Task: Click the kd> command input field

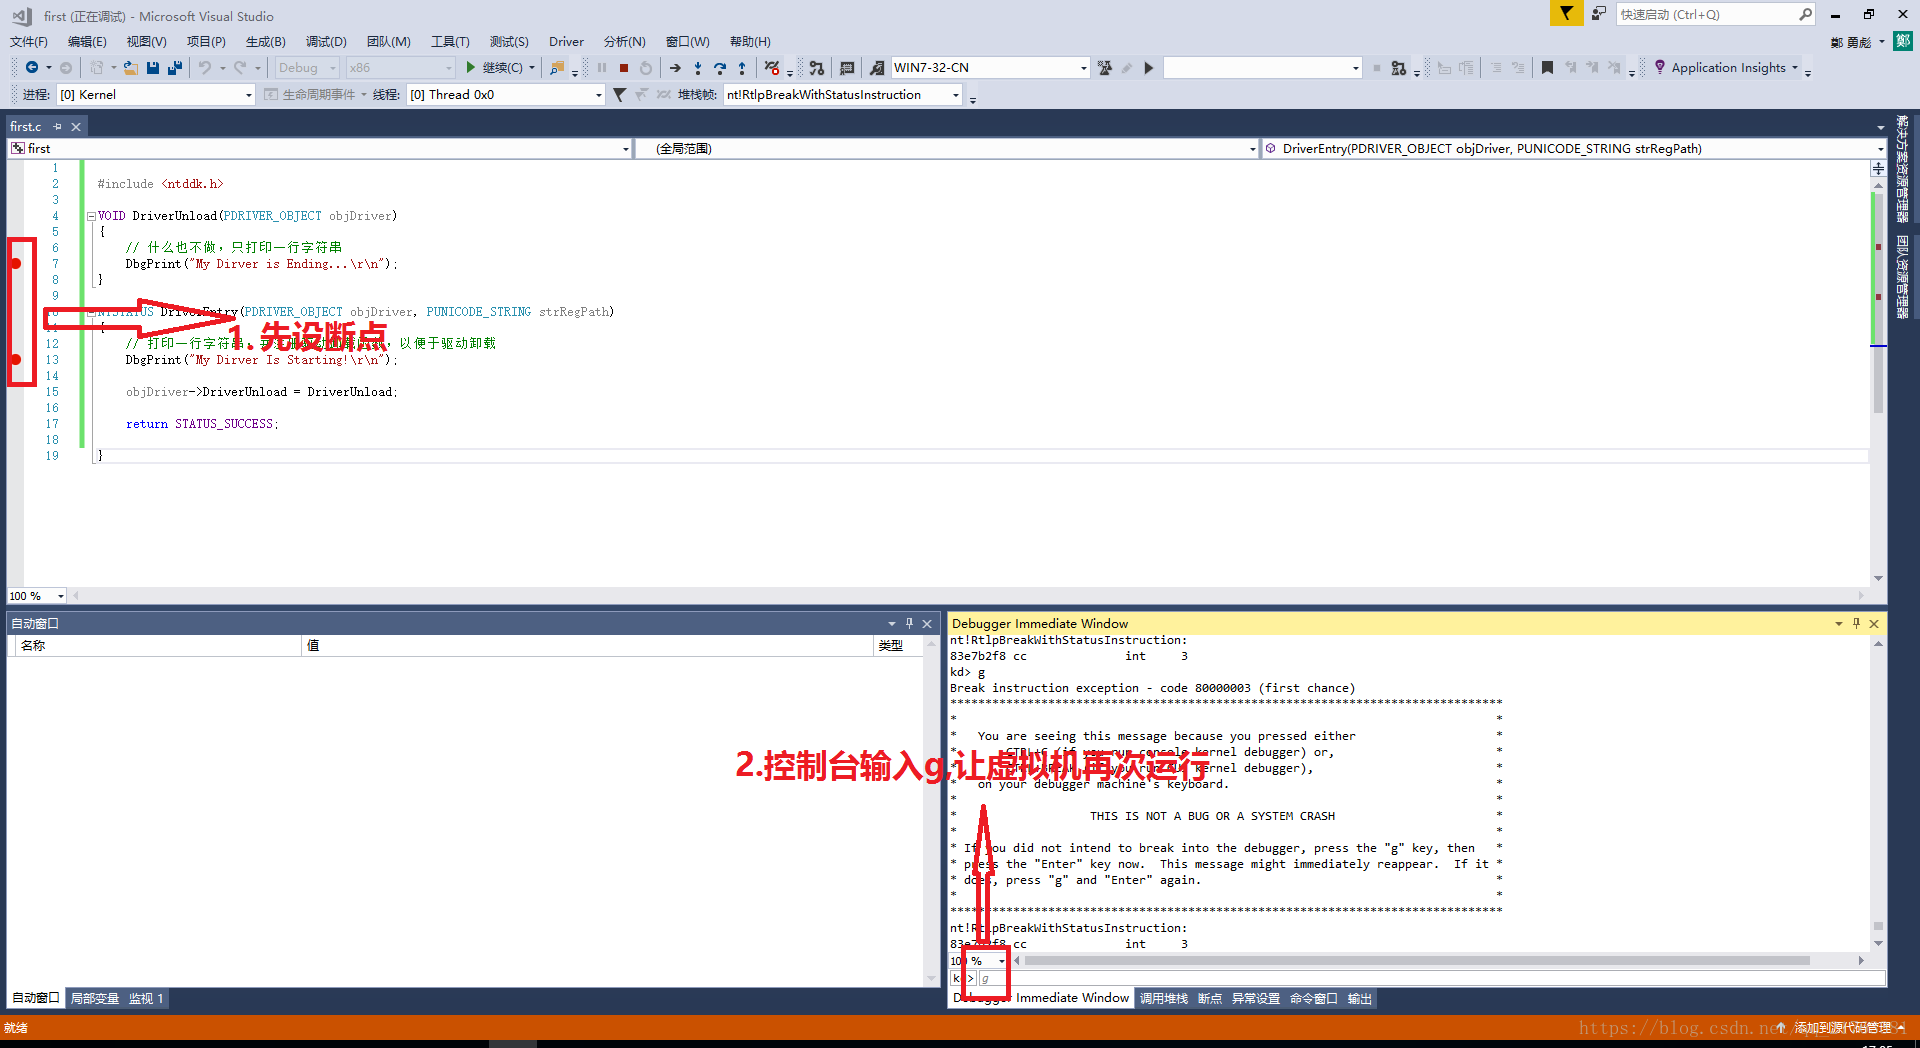Action: [1431, 978]
